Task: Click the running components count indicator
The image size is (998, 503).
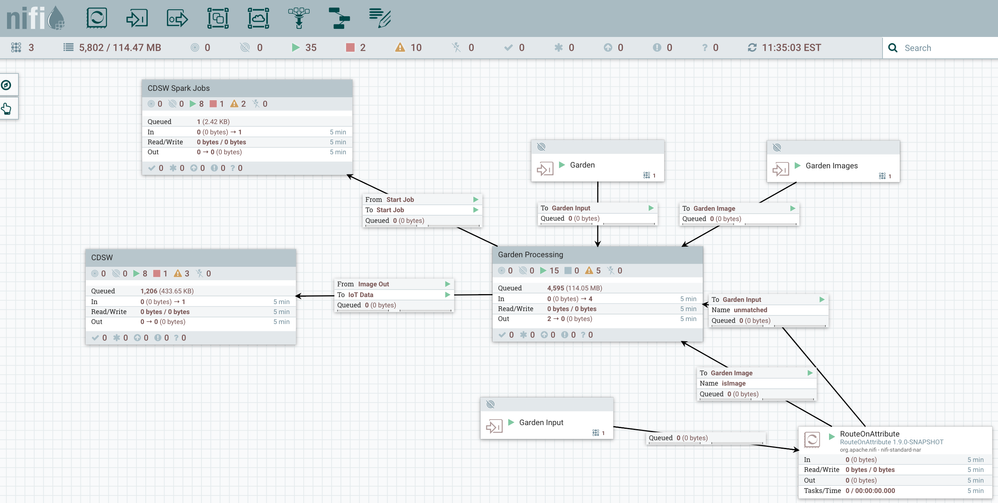Action: coord(303,48)
